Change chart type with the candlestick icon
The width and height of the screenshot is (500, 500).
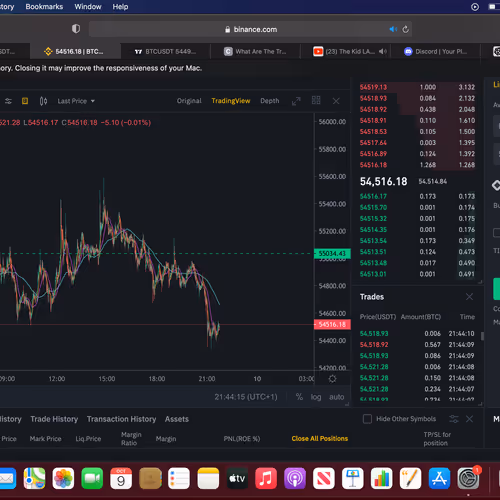43,101
